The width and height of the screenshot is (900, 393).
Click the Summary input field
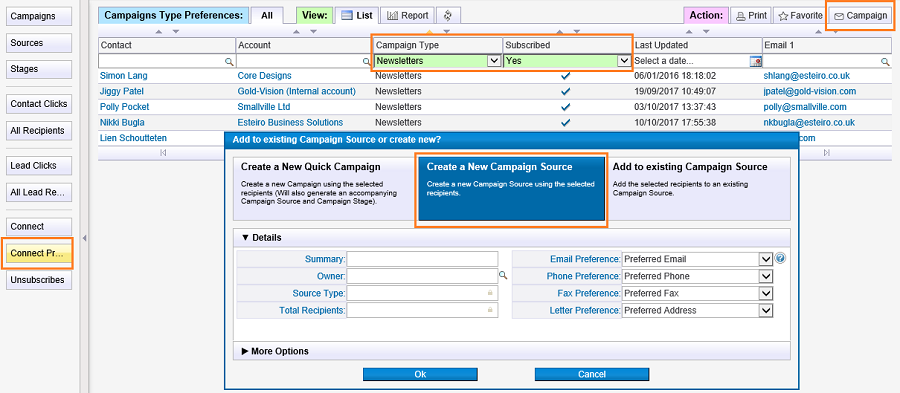[x=422, y=259]
